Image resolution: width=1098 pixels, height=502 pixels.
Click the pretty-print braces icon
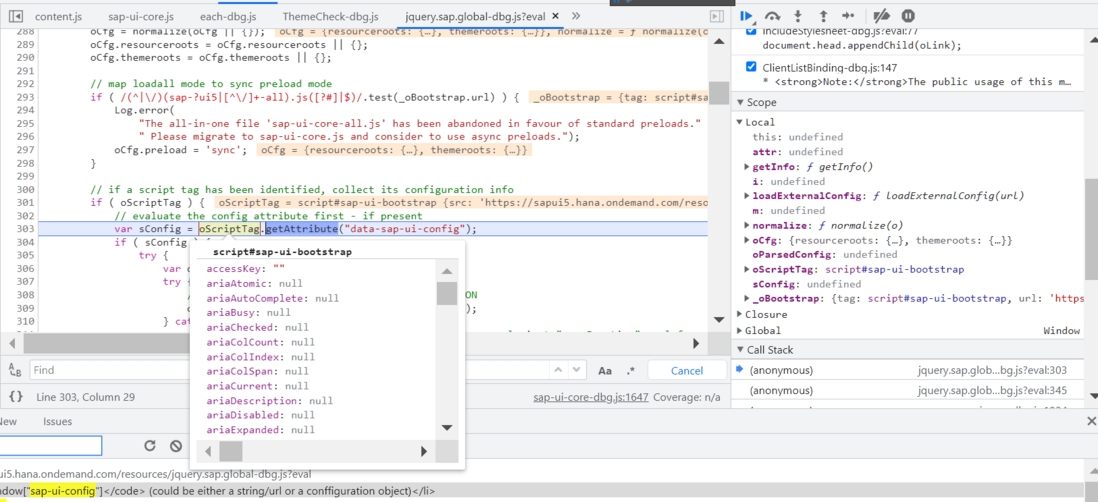click(x=15, y=397)
